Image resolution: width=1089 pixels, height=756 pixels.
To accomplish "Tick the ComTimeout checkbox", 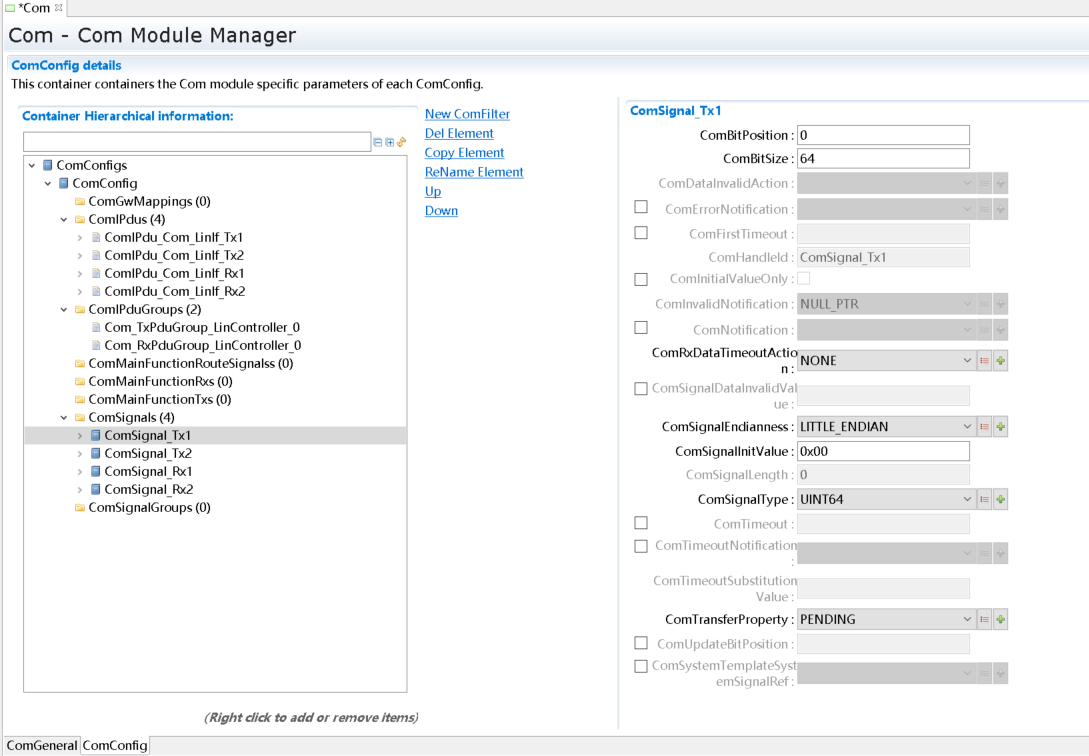I will (x=641, y=523).
